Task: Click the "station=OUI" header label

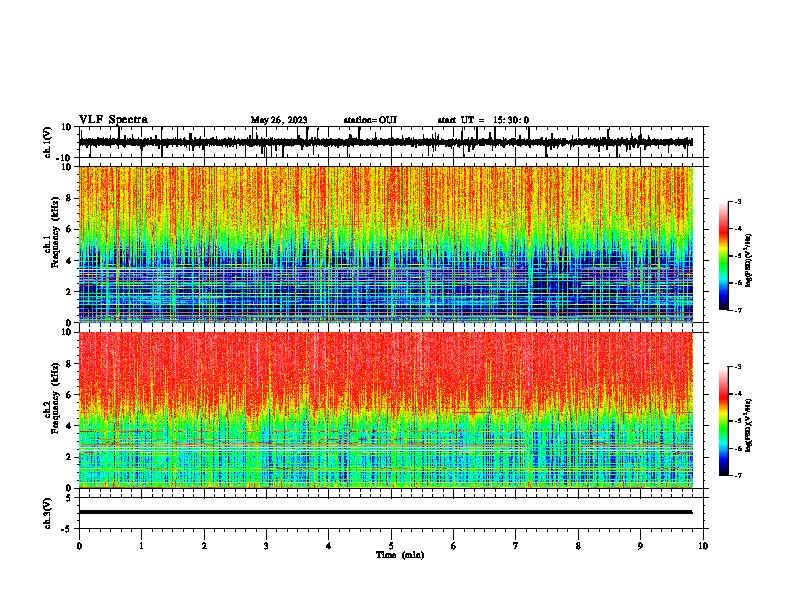Action: point(370,120)
